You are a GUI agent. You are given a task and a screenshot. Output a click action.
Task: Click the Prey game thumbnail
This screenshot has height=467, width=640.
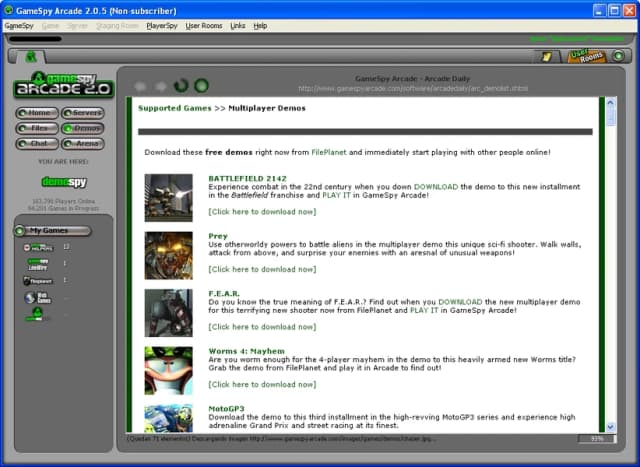tap(169, 256)
